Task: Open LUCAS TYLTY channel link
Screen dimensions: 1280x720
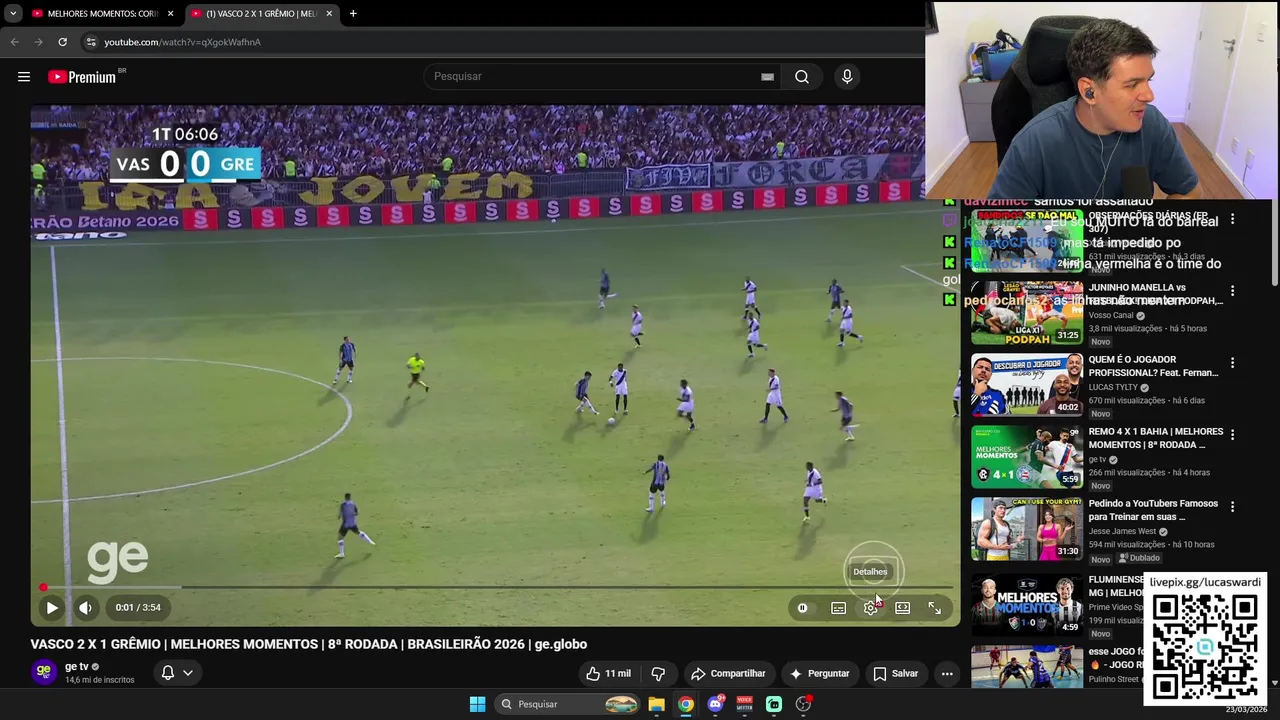Action: 1113,388
